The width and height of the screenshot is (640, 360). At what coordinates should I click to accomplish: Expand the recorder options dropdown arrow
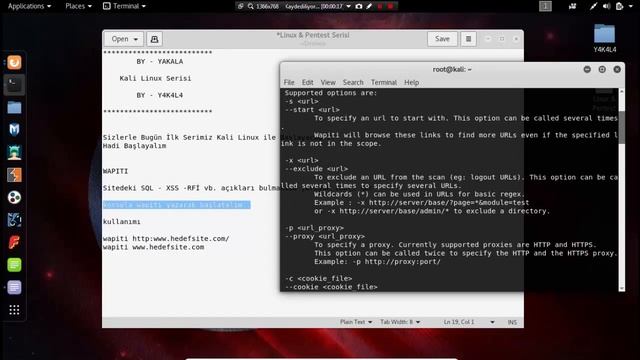tap(348, 6)
